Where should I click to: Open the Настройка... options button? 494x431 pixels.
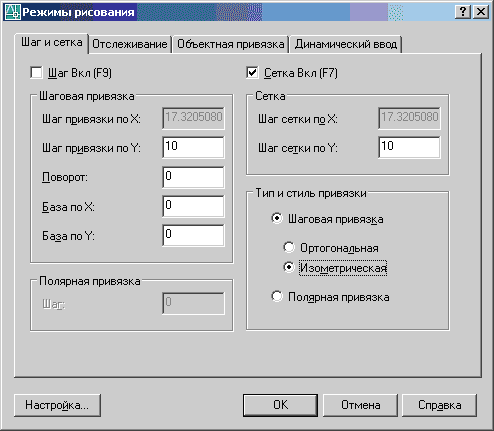(57, 405)
